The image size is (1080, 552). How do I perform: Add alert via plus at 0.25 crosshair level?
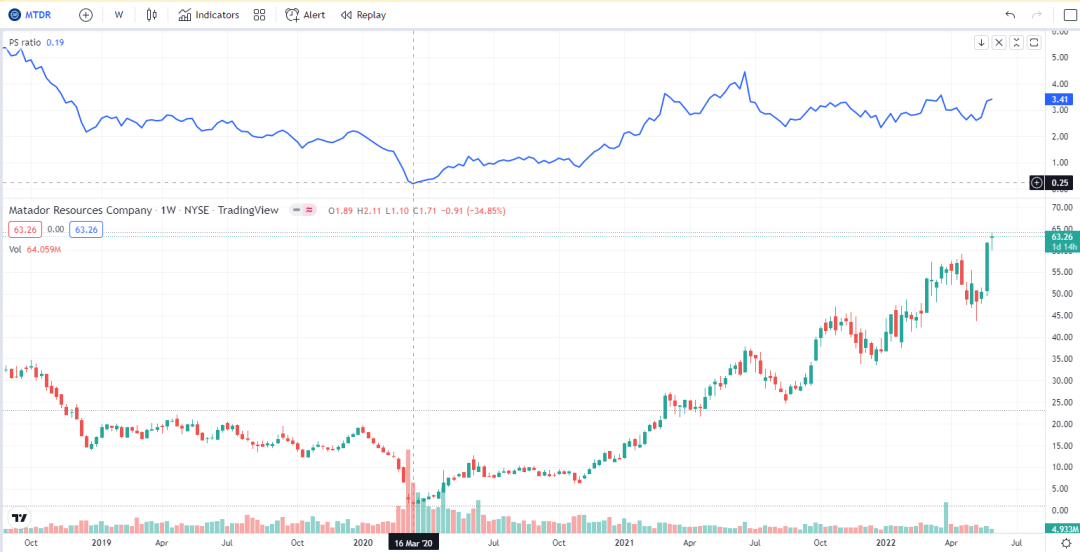coord(1037,183)
